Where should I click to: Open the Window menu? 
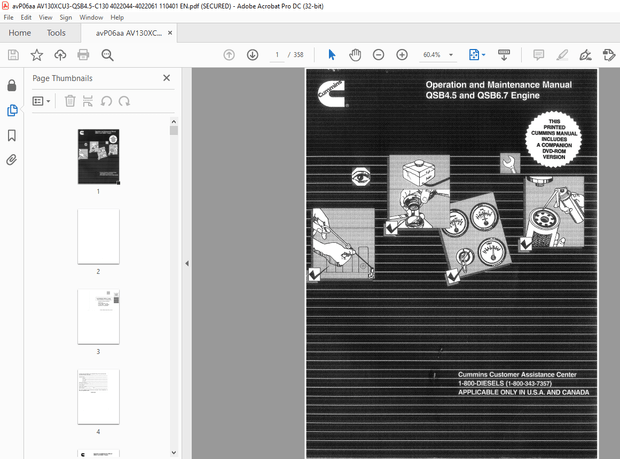tap(91, 17)
